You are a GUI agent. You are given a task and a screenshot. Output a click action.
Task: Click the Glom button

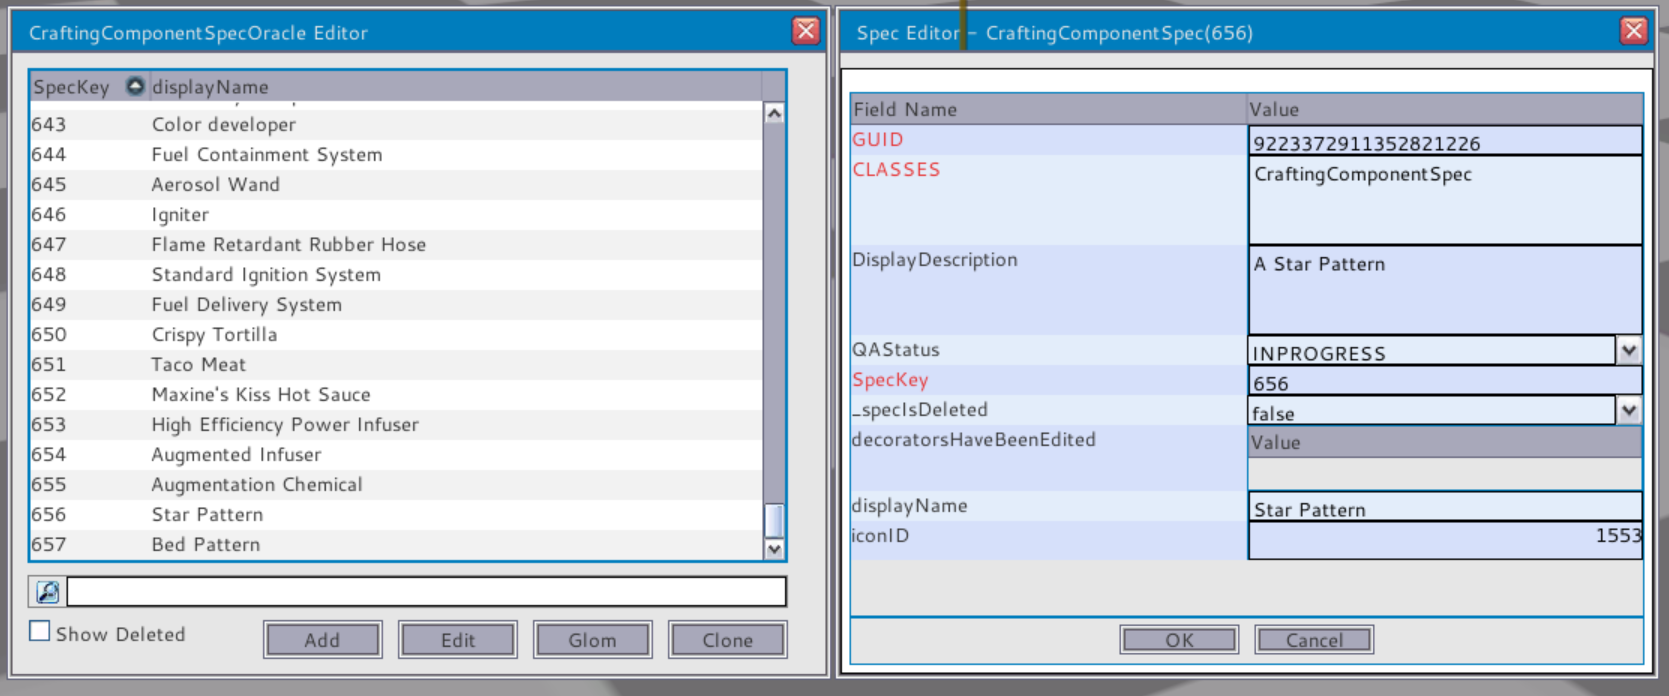point(592,640)
